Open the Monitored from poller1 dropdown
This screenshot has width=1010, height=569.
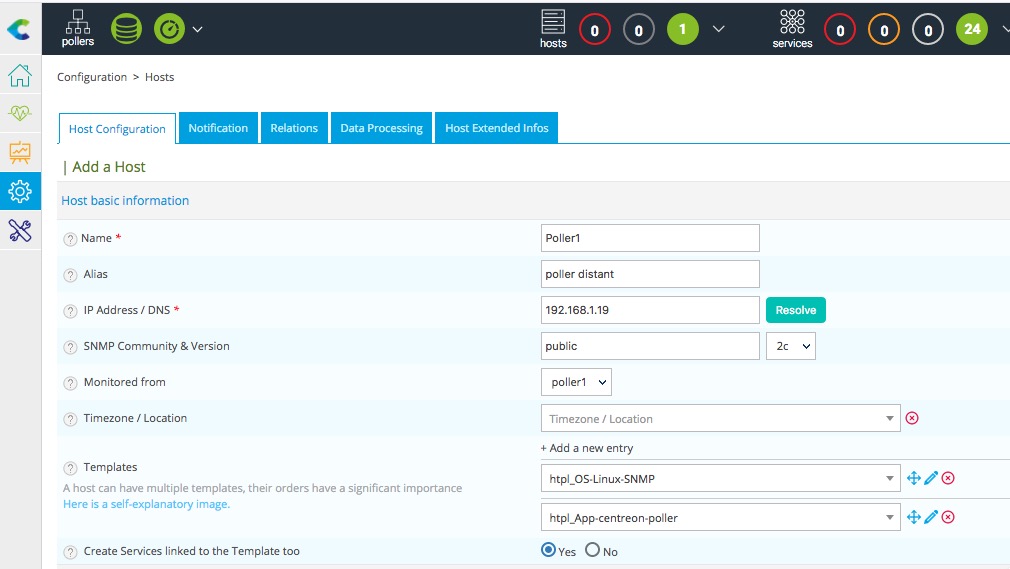(575, 382)
